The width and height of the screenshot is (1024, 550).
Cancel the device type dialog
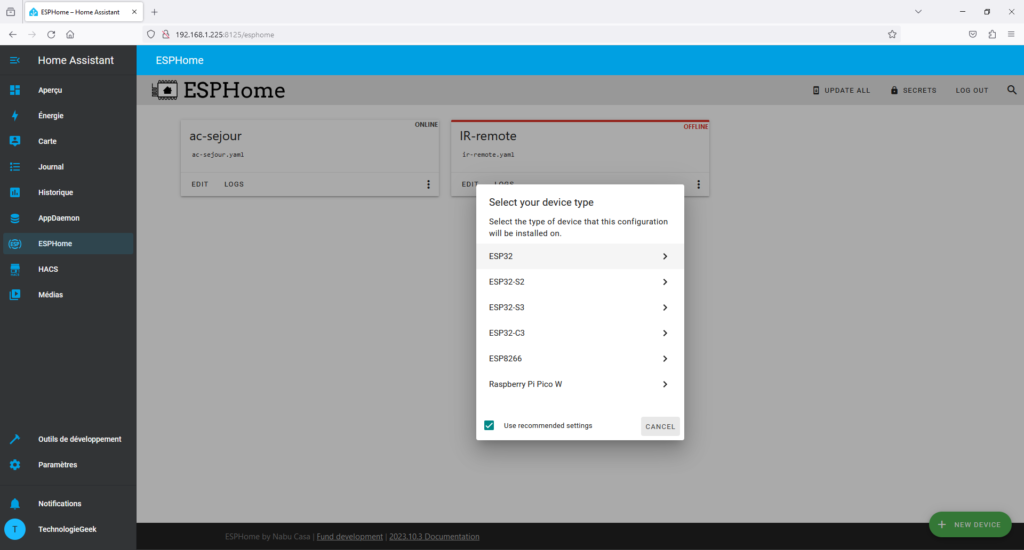point(660,427)
